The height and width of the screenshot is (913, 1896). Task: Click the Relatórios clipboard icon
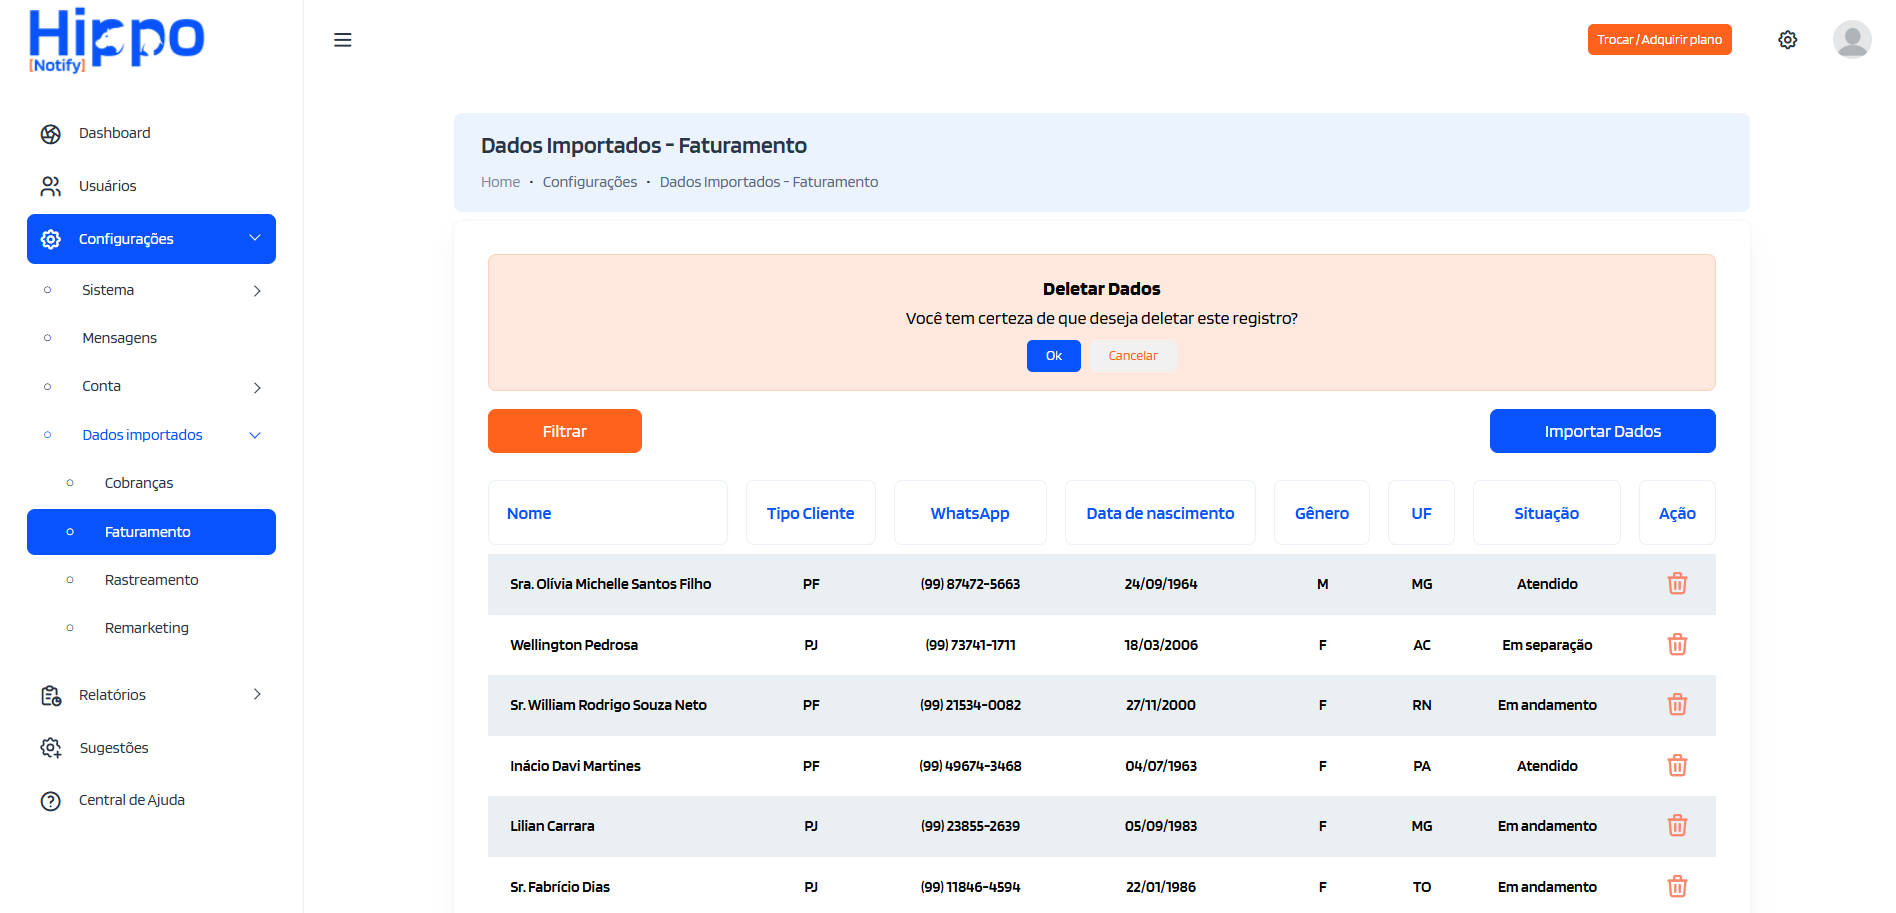51,695
